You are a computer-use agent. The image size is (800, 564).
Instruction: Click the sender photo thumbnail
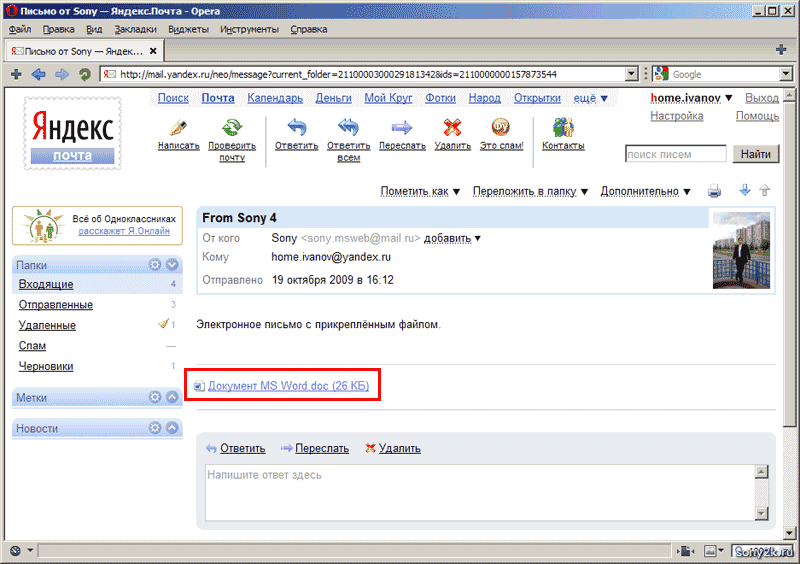pyautogui.click(x=741, y=251)
